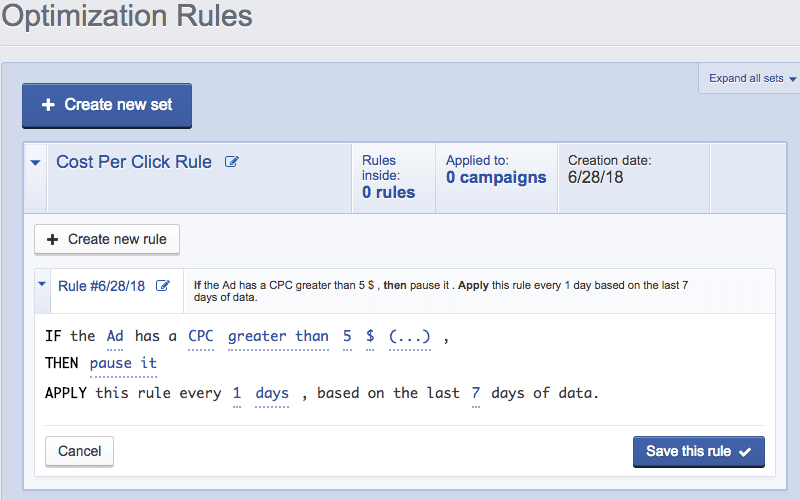The height and width of the screenshot is (500, 800).
Task: Change the 'pause it' action
Action: [x=123, y=364]
